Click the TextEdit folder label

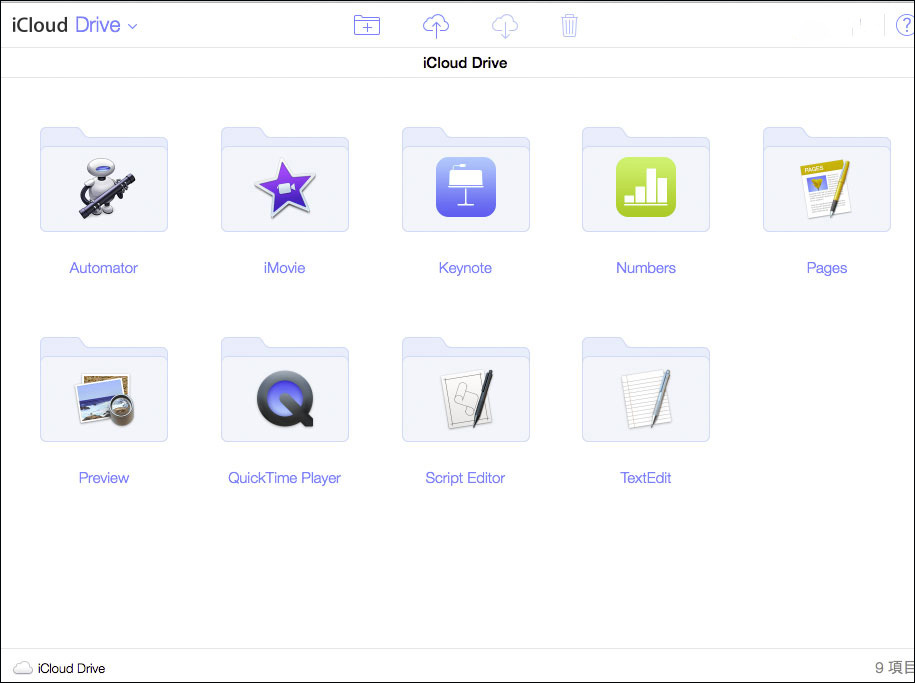[646, 478]
